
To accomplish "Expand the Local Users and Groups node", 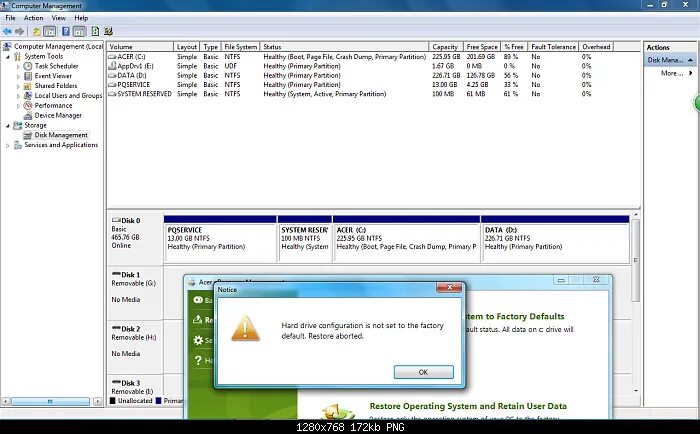I will pyautogui.click(x=18, y=96).
